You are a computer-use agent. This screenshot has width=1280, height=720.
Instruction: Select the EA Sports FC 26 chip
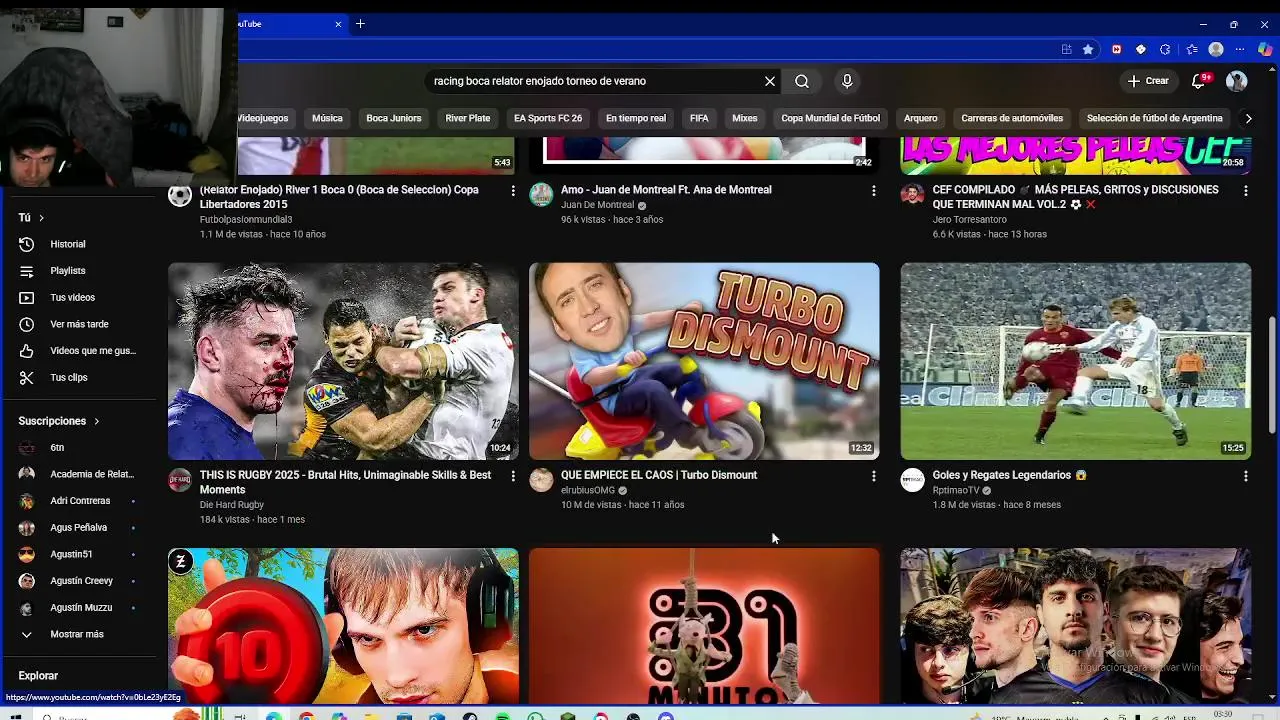(x=548, y=118)
